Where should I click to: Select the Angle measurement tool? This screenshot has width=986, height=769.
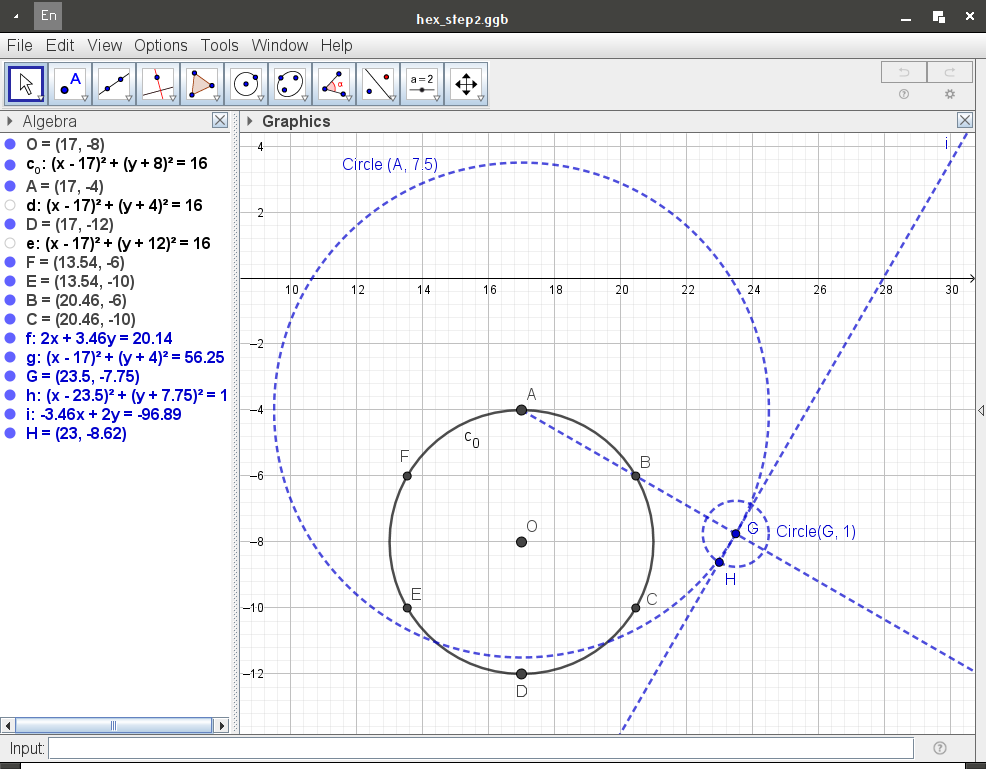[x=335, y=84]
